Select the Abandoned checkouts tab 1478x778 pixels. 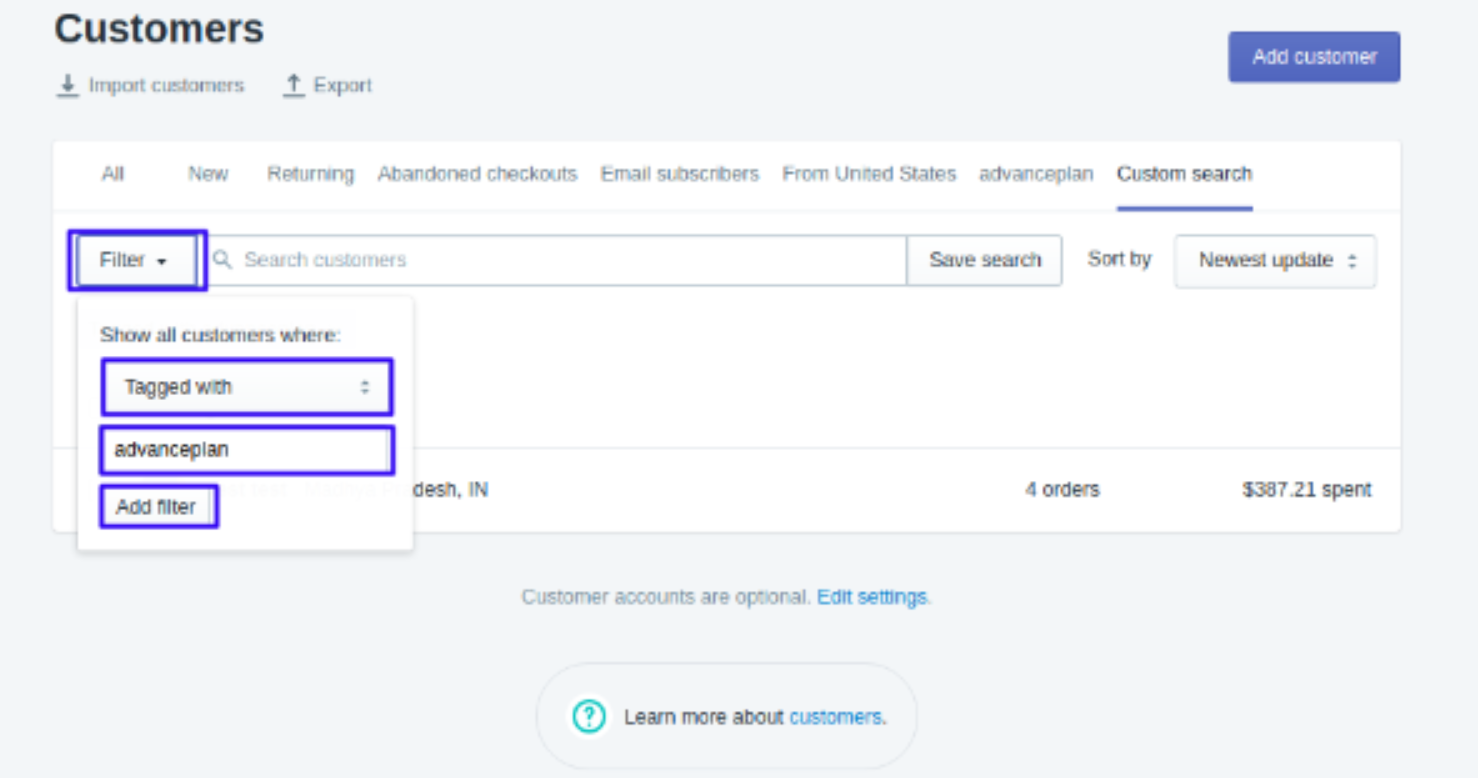[x=477, y=174]
